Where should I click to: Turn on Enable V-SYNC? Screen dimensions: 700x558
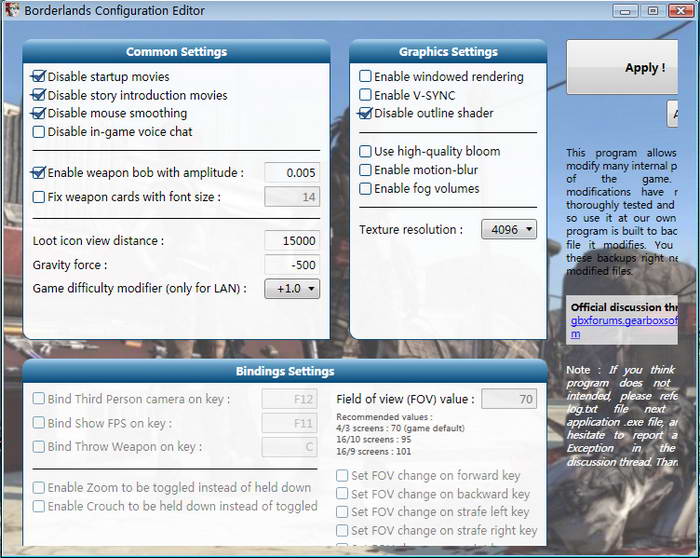click(x=365, y=95)
